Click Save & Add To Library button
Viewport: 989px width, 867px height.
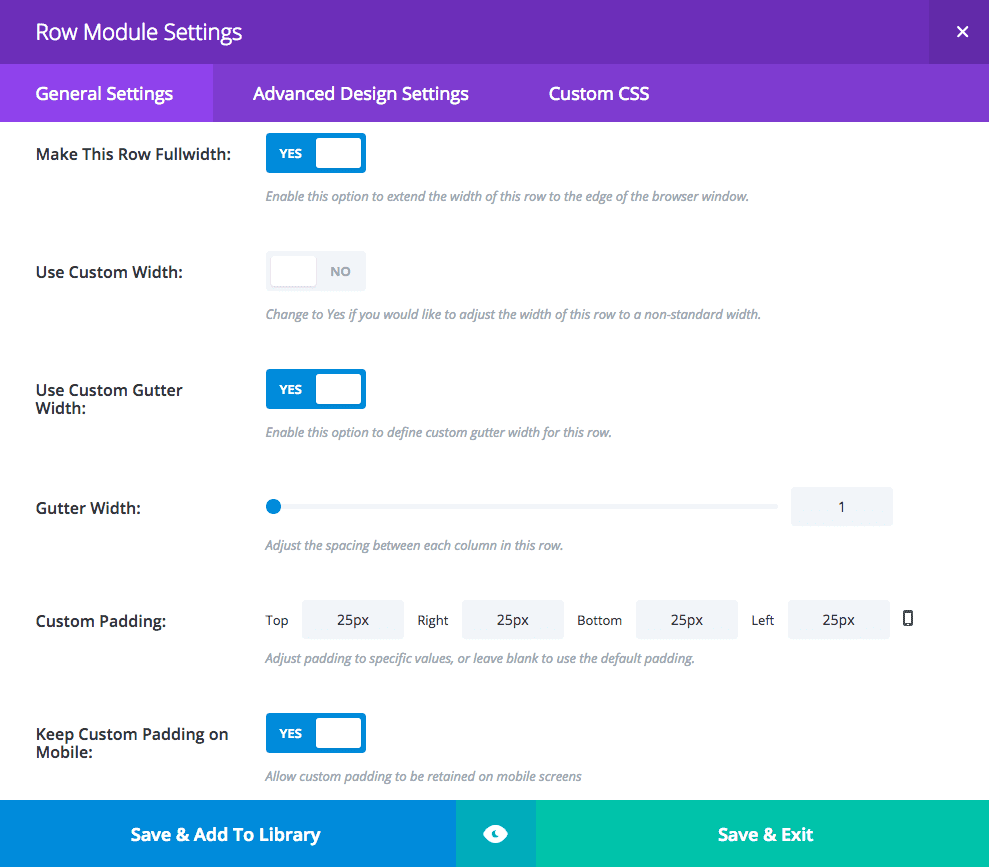pyautogui.click(x=226, y=834)
